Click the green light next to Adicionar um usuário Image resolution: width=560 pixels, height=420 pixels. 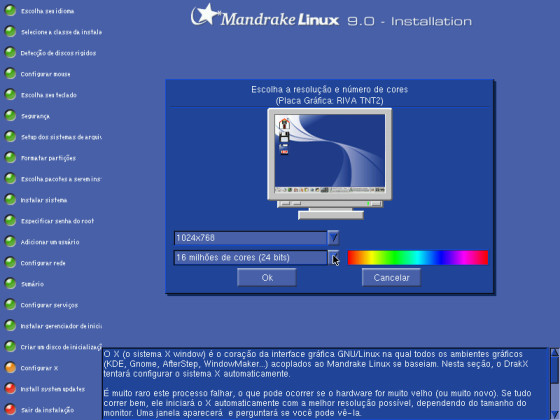click(10, 242)
